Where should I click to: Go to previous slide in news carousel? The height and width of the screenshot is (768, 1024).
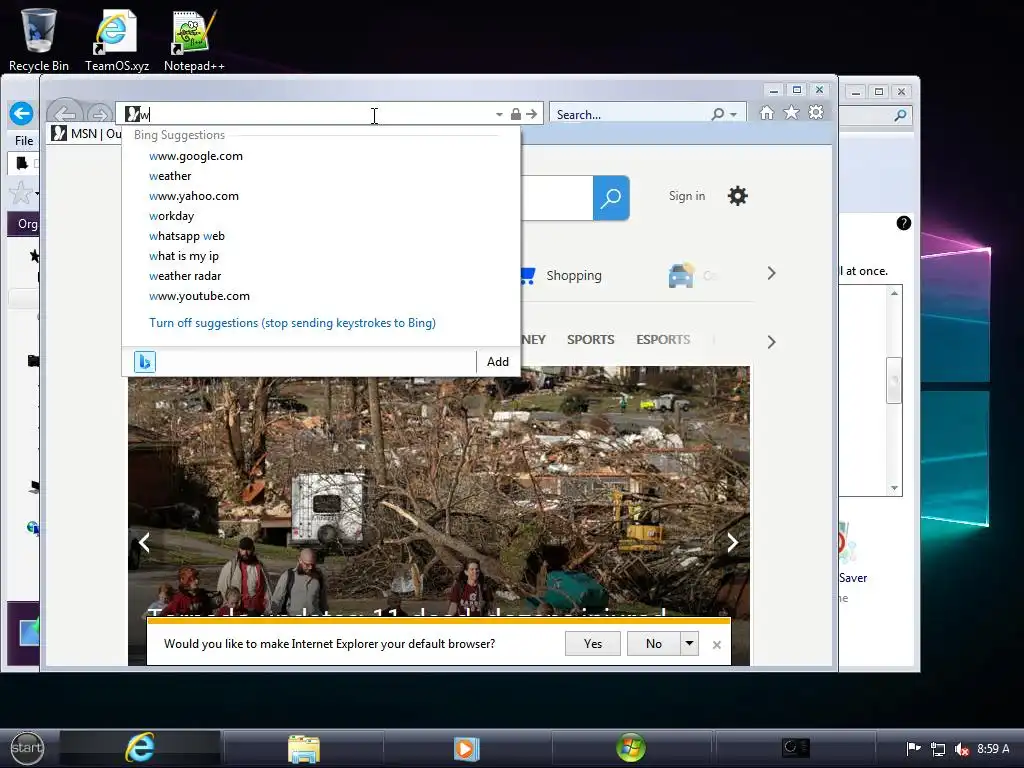pyautogui.click(x=144, y=542)
